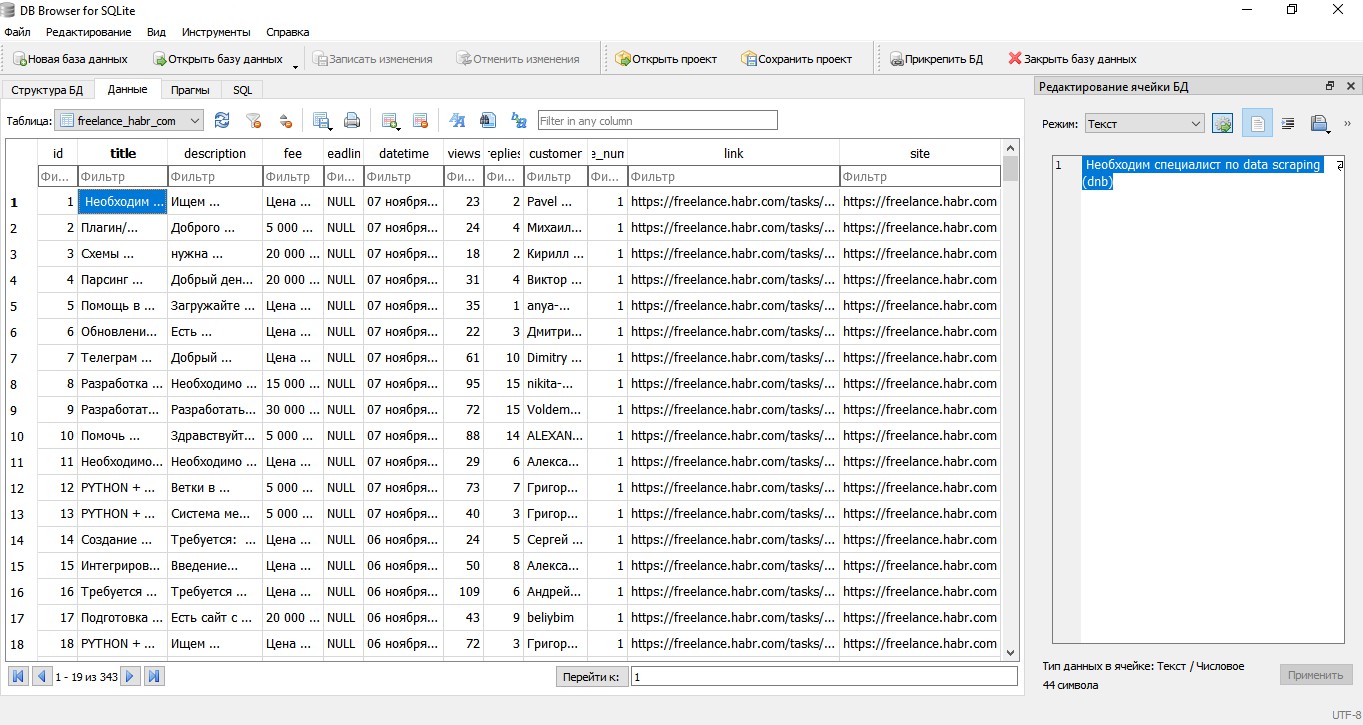The width and height of the screenshot is (1363, 725).
Task: Refresh the table data
Action: pos(222,121)
